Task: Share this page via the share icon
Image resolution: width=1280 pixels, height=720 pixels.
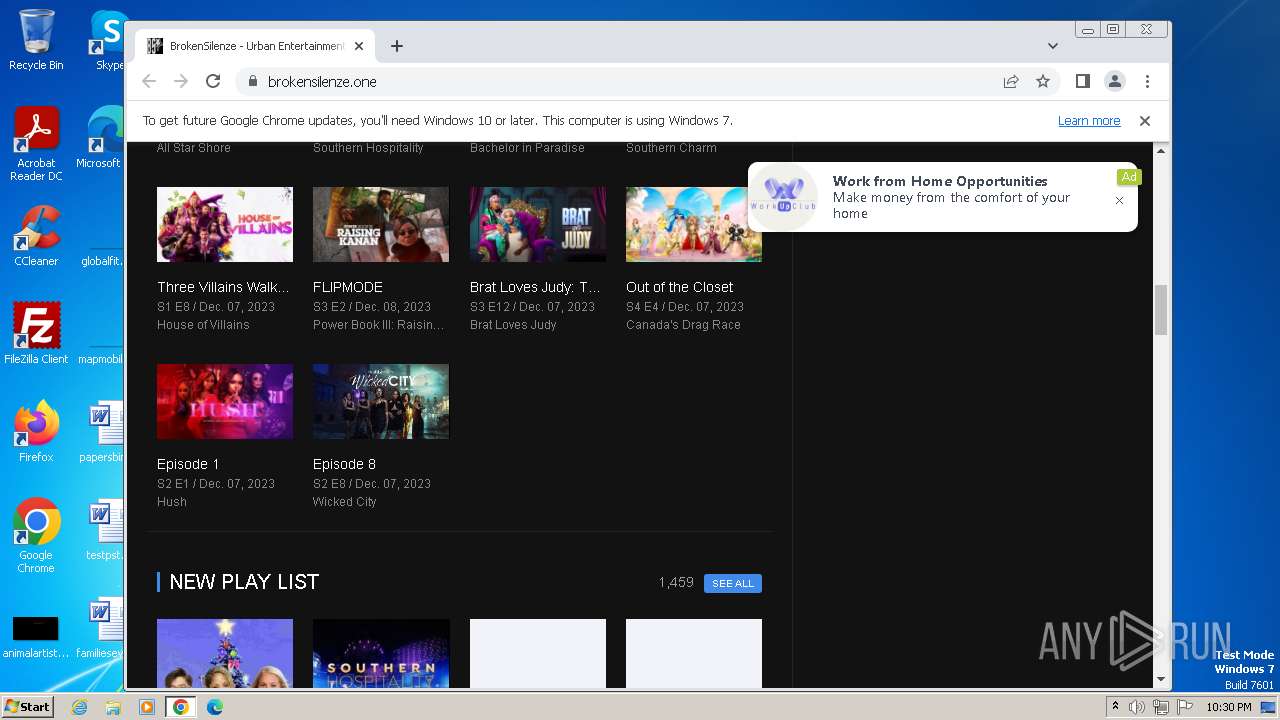Action: (1011, 81)
